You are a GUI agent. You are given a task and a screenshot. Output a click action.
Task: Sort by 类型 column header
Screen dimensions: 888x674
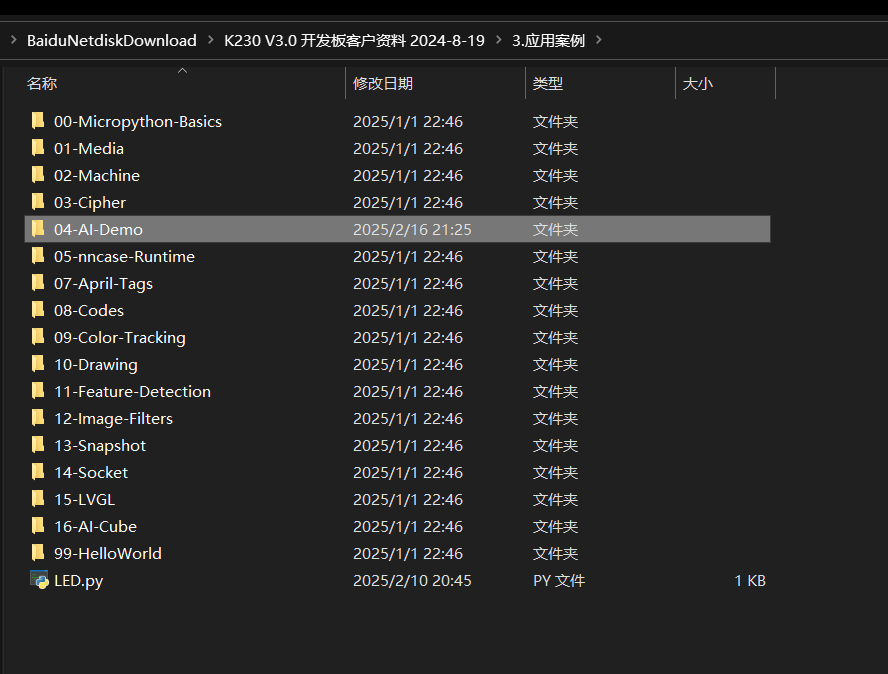click(547, 84)
